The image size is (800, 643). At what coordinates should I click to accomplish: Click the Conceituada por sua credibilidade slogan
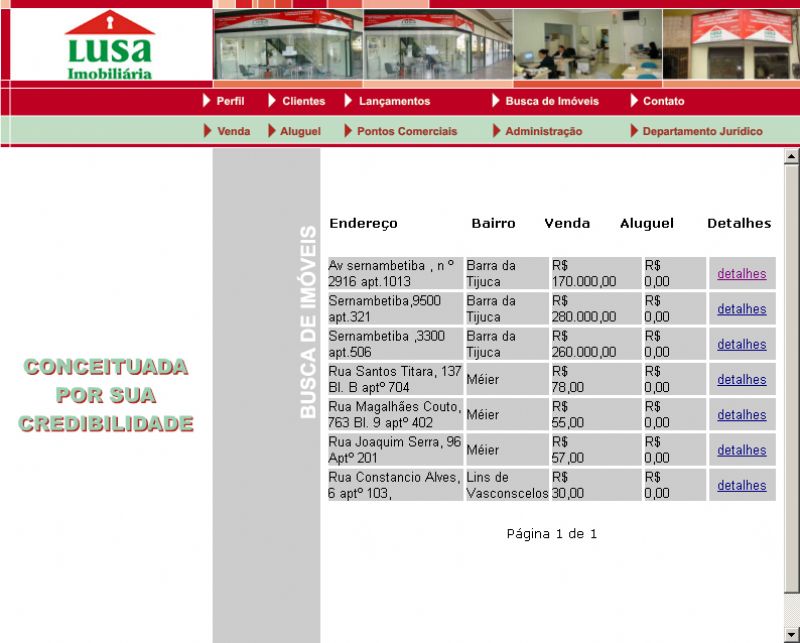[106, 395]
